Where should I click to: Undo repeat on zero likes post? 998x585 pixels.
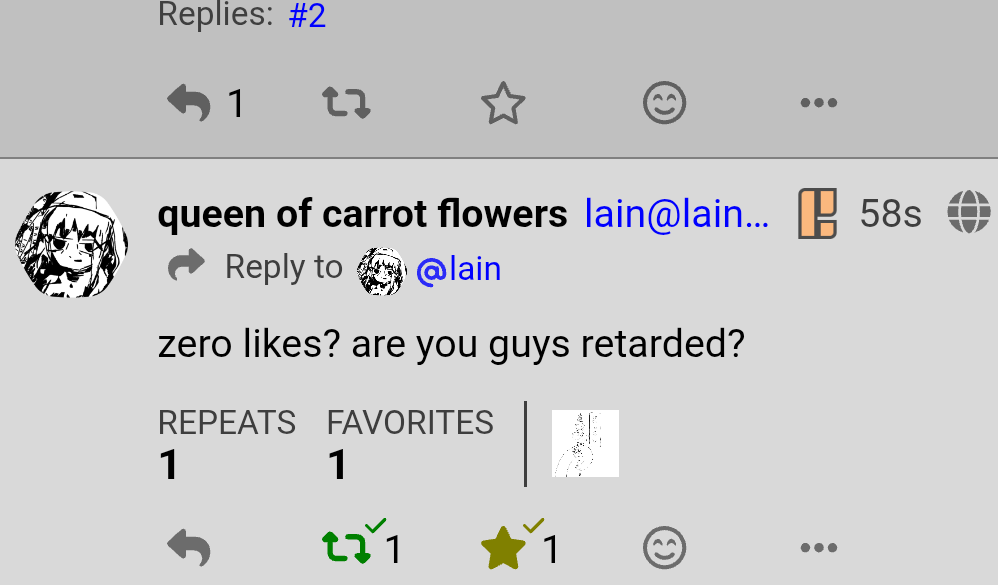(347, 547)
